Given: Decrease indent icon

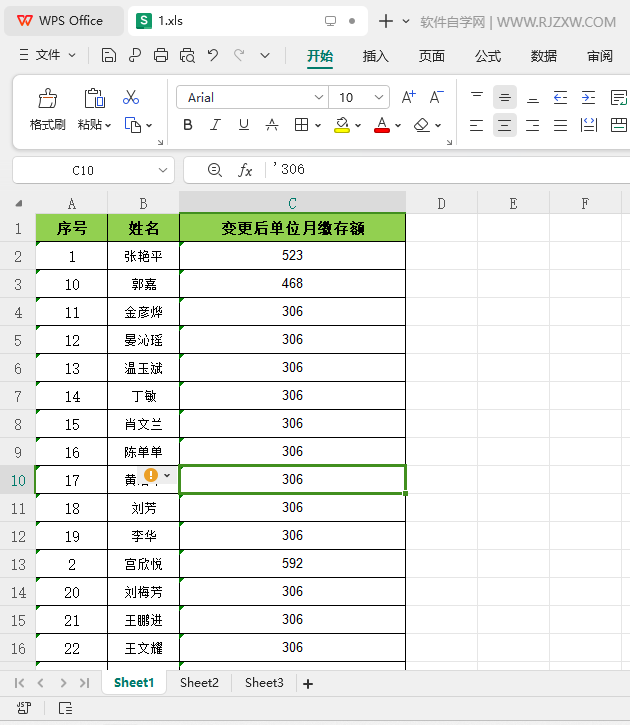Looking at the screenshot, I should tap(560, 98).
